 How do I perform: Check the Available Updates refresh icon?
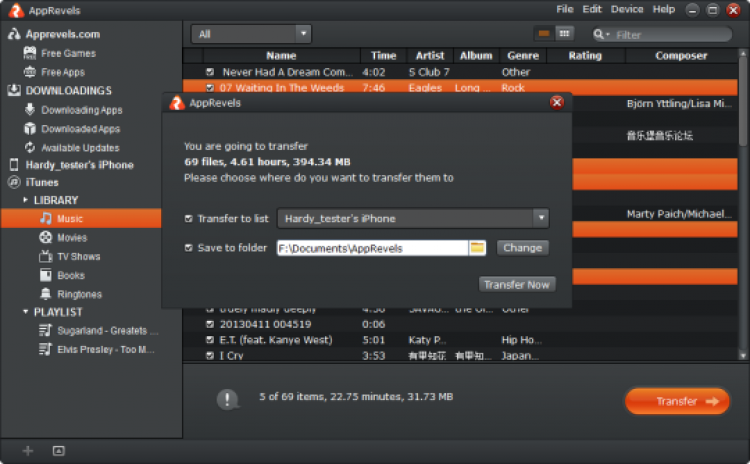pos(30,147)
